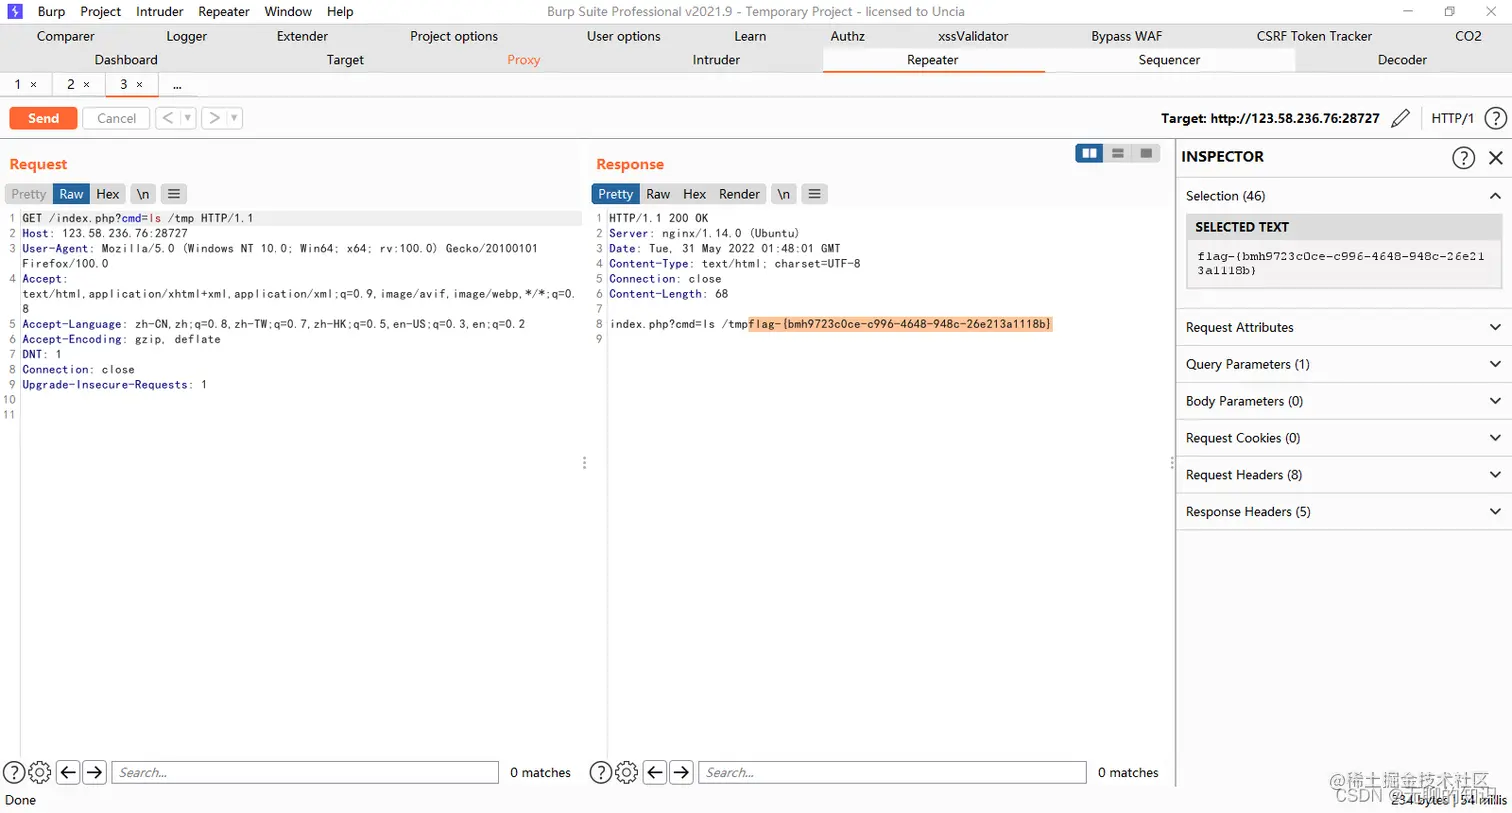Go to next request search match
1512x813 pixels.
point(95,772)
